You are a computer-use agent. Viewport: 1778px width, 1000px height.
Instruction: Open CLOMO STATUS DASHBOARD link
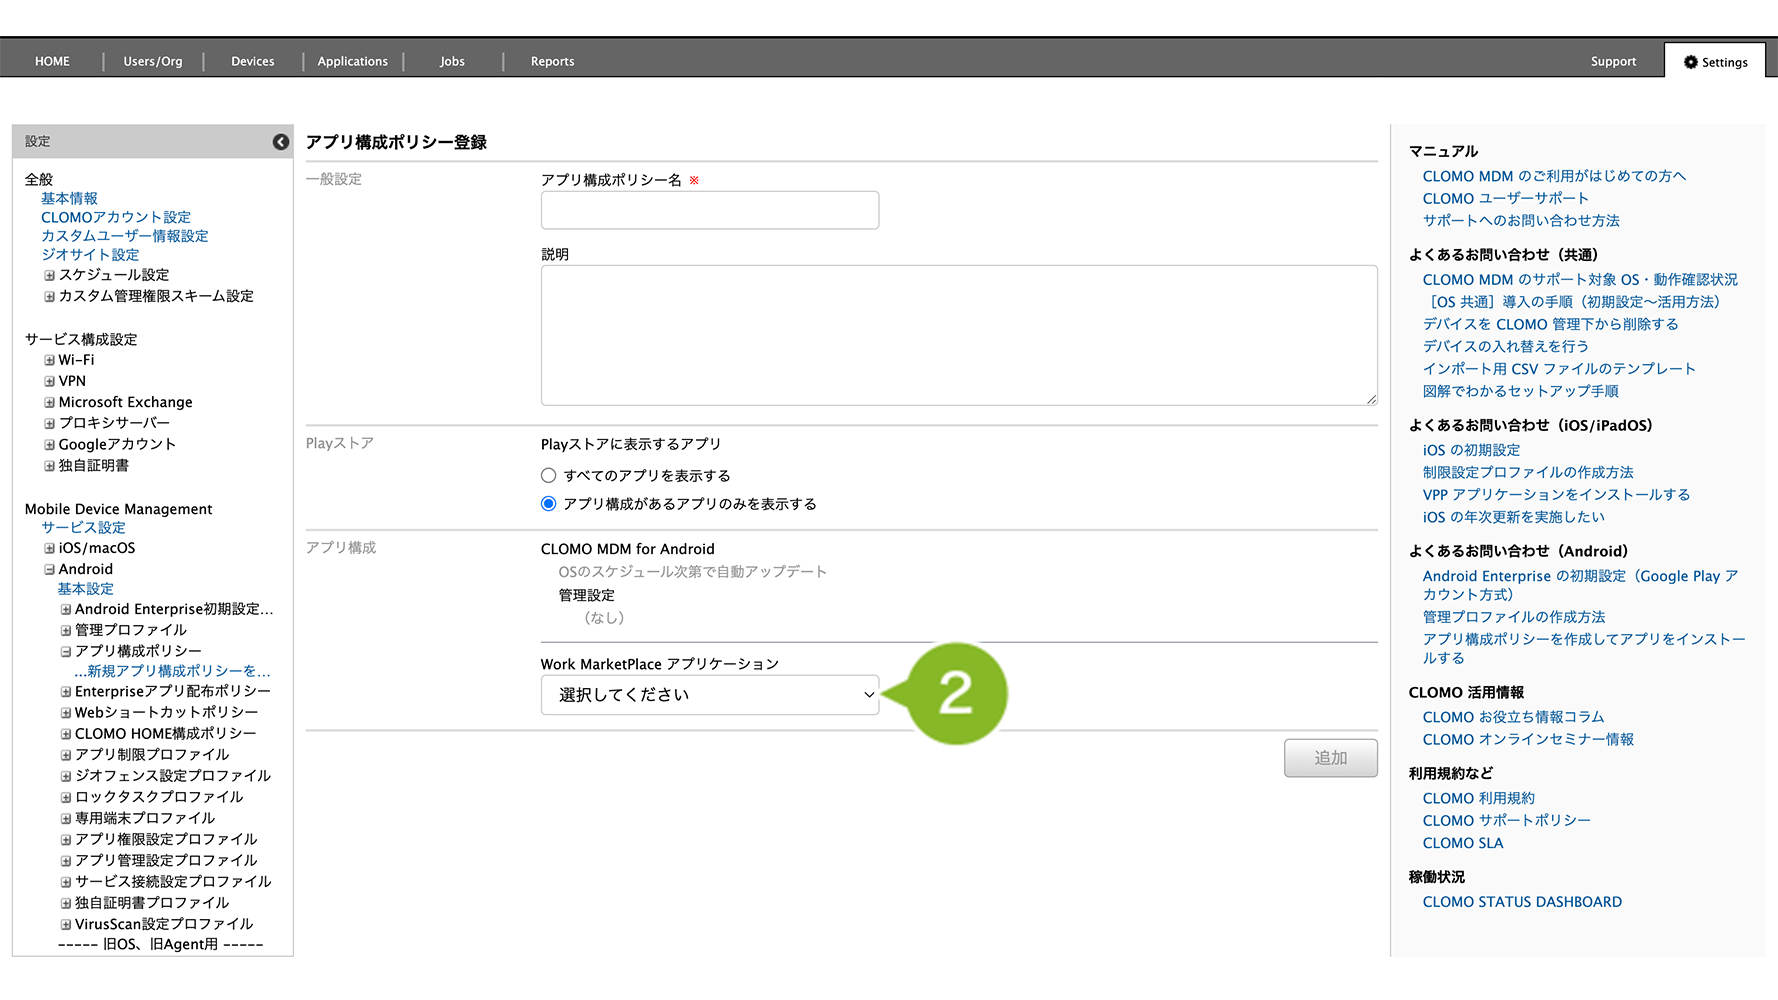tap(1521, 902)
